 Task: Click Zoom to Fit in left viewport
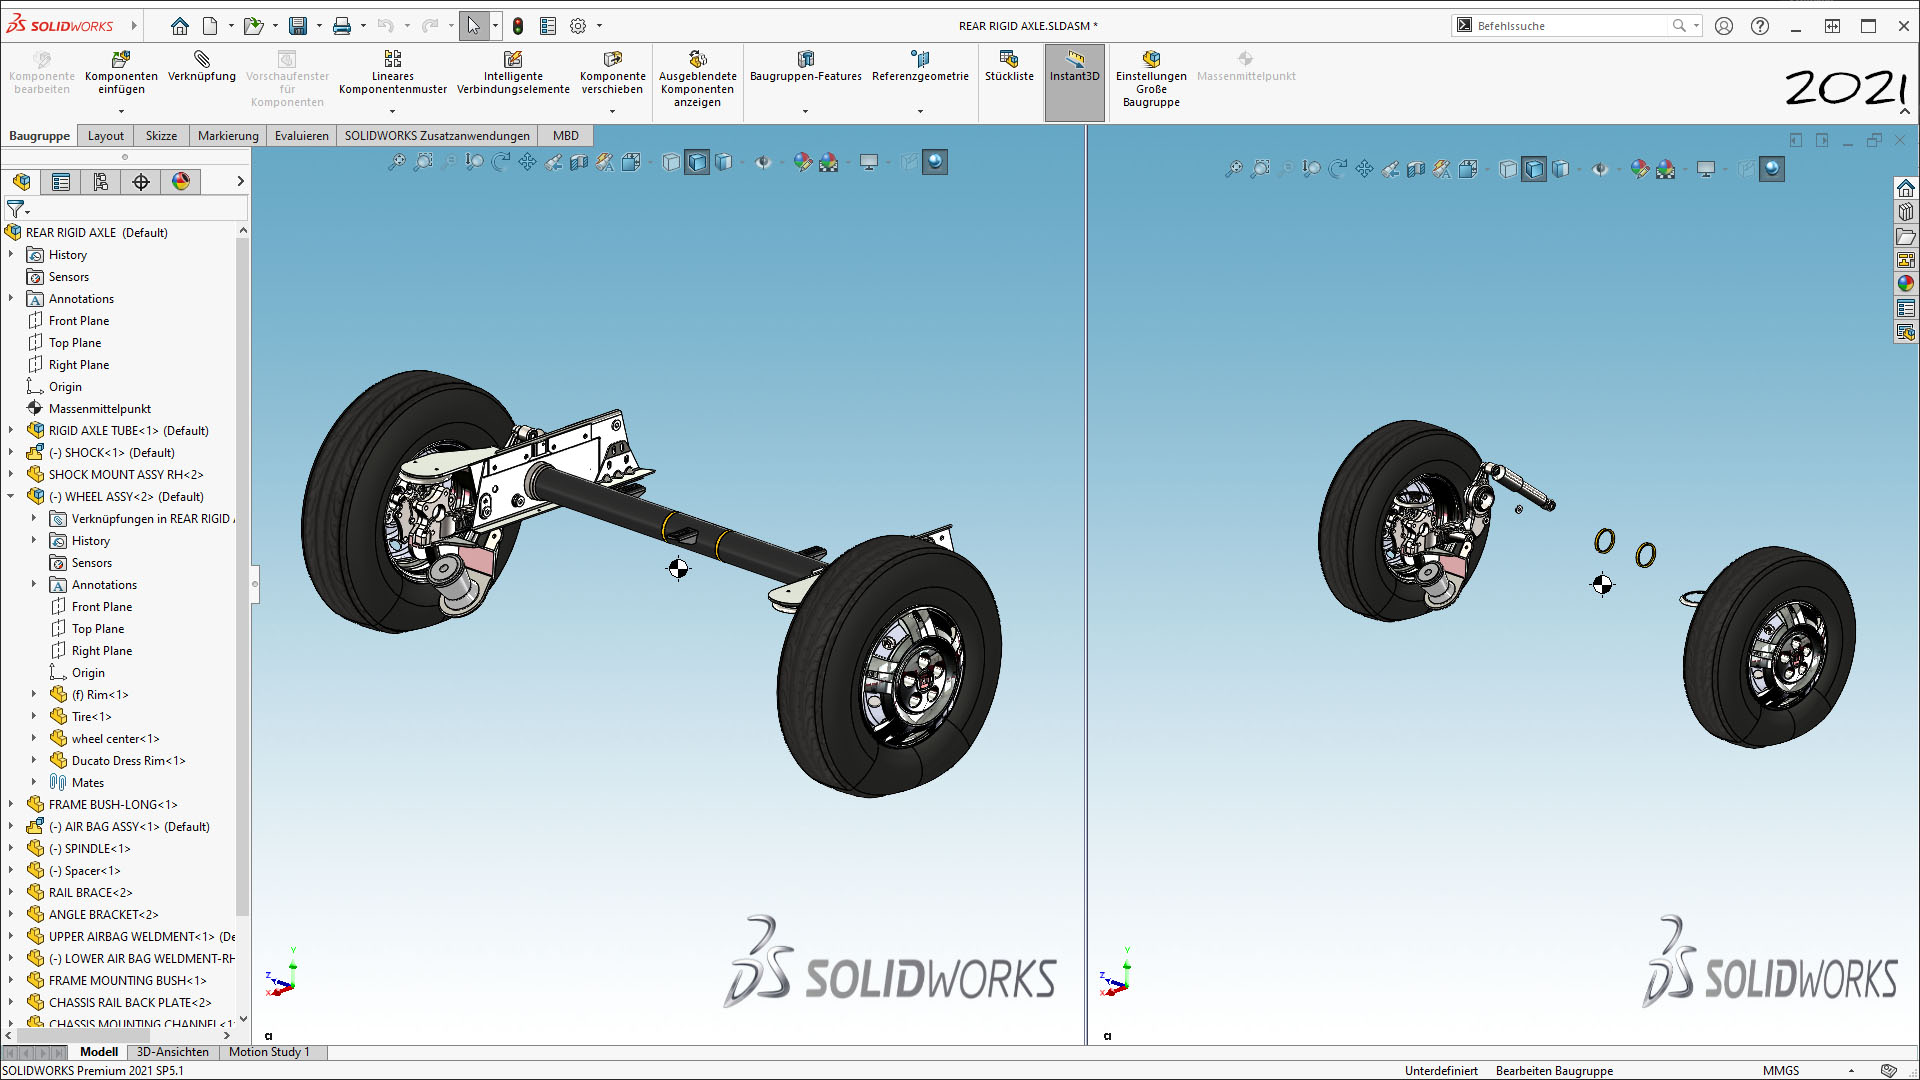(x=397, y=162)
